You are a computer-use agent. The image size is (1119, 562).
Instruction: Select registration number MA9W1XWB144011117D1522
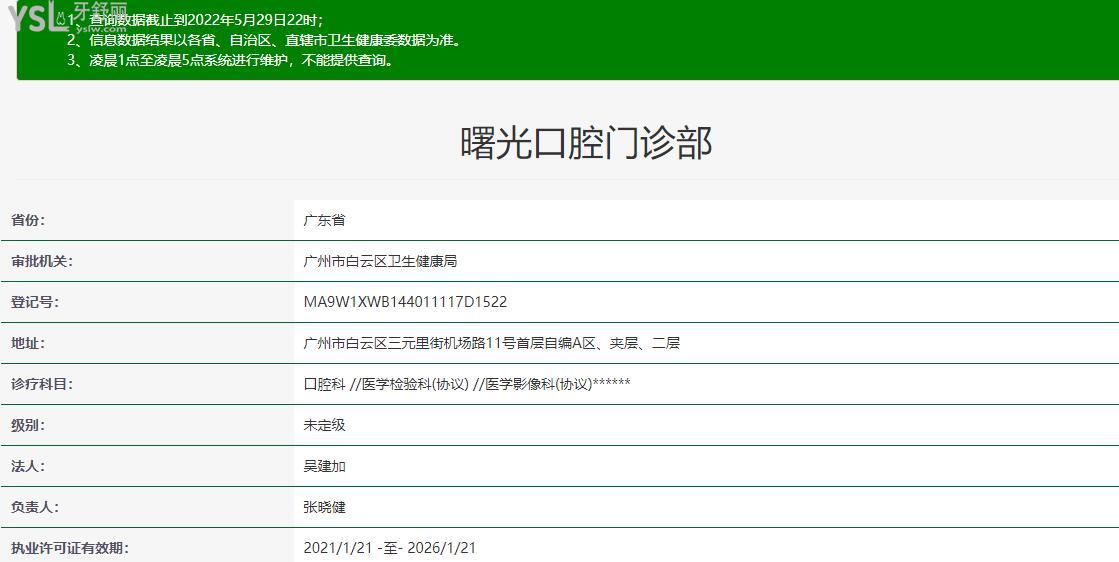405,302
